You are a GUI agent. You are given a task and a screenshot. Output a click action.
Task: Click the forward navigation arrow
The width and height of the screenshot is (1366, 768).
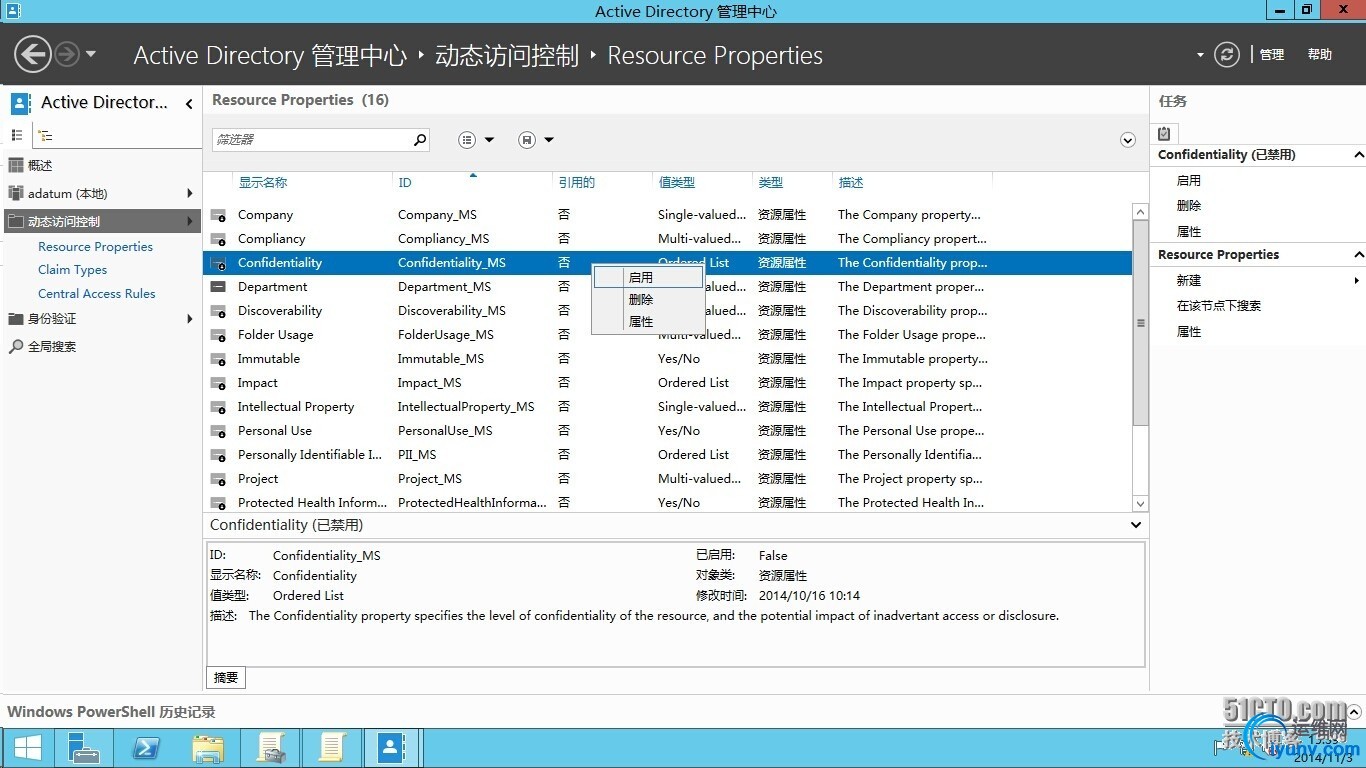coord(67,54)
